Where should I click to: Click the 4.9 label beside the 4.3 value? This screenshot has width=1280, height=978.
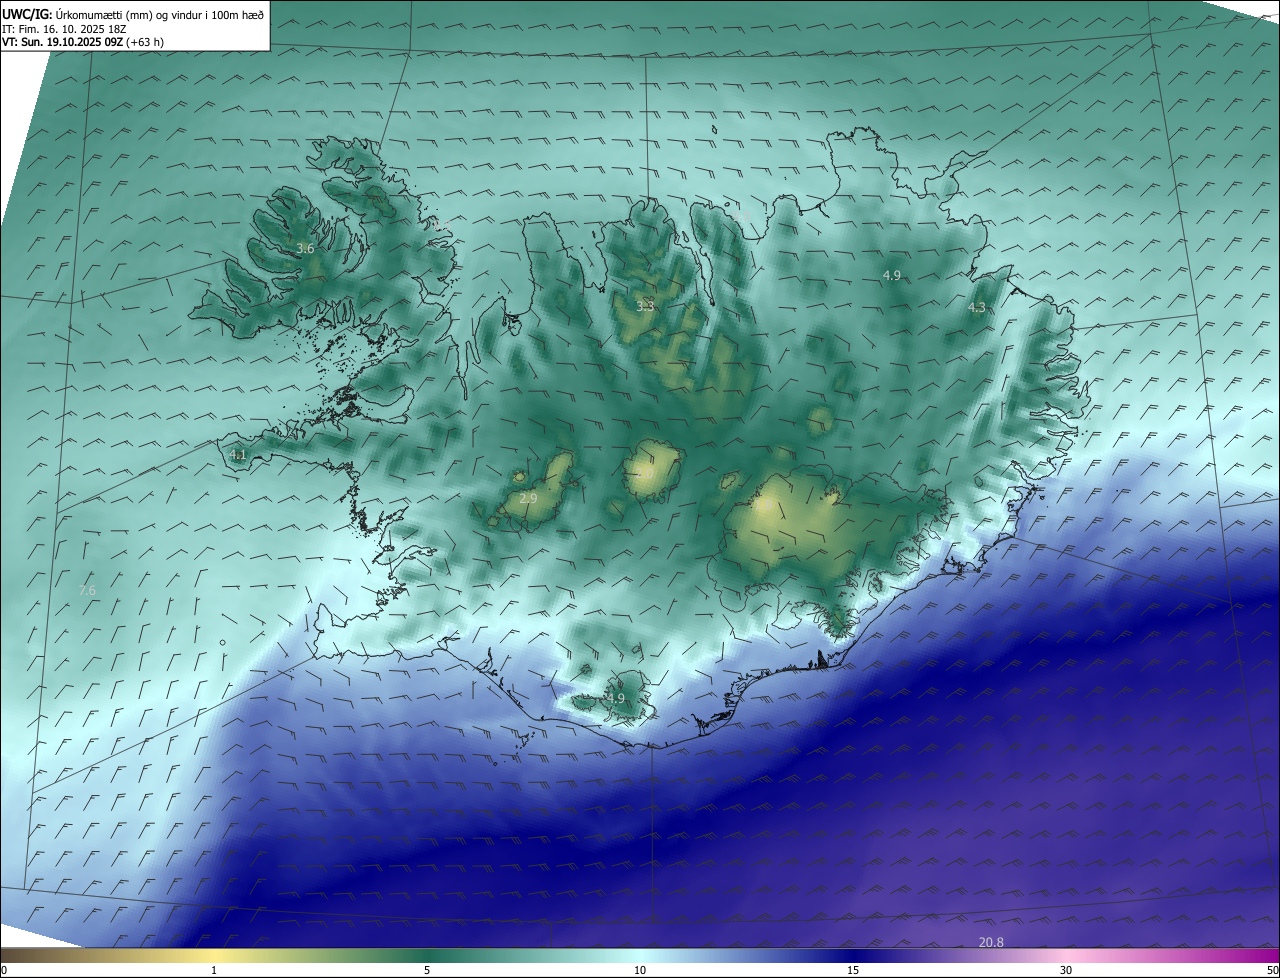click(x=892, y=275)
